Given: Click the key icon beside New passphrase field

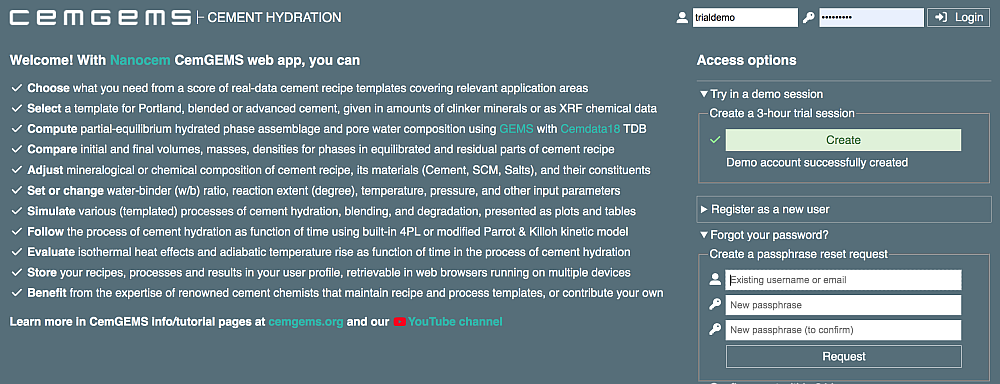Looking at the screenshot, I should pos(715,304).
